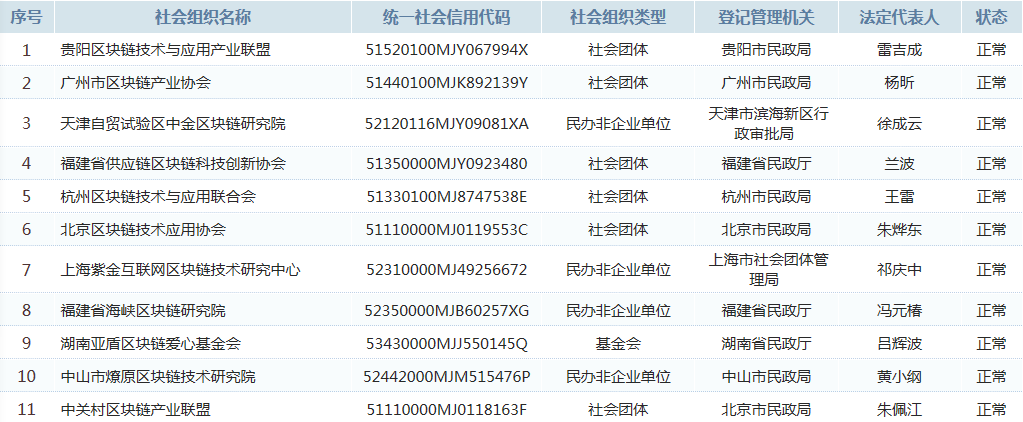Click 民办非企业单位 type in row 10
Screen dimensions: 1023x422
point(618,376)
